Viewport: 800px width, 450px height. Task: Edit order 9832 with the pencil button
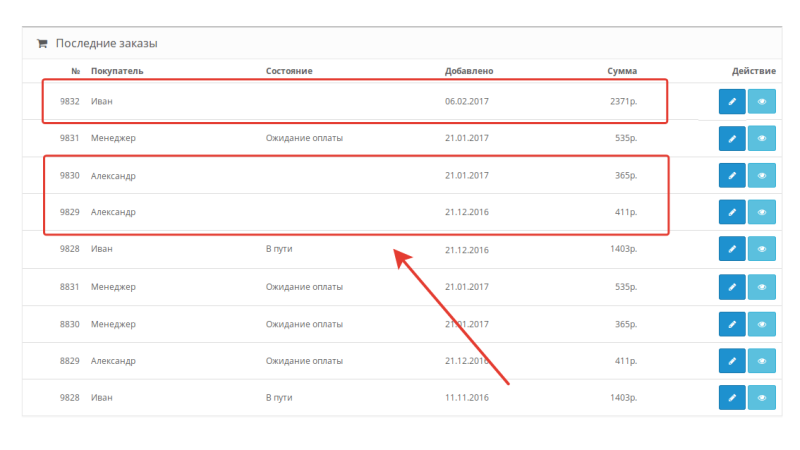point(732,101)
